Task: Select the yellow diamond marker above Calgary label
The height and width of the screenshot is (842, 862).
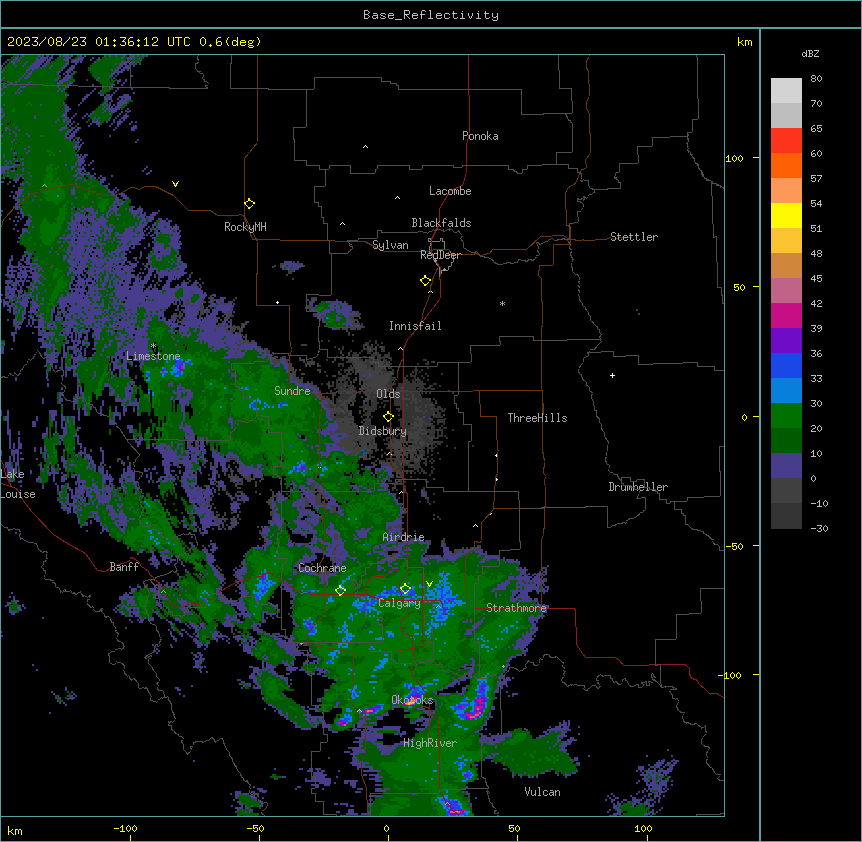Action: tap(406, 589)
